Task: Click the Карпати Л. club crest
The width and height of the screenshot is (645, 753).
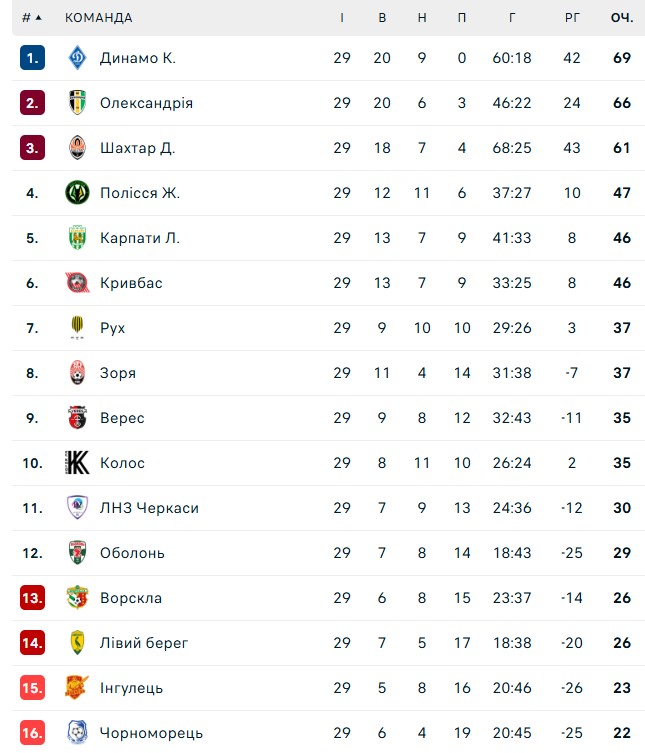Action: pos(78,238)
